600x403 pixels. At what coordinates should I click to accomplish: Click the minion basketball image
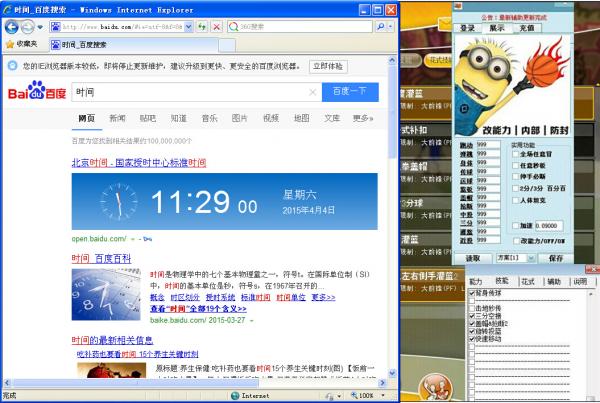click(513, 85)
